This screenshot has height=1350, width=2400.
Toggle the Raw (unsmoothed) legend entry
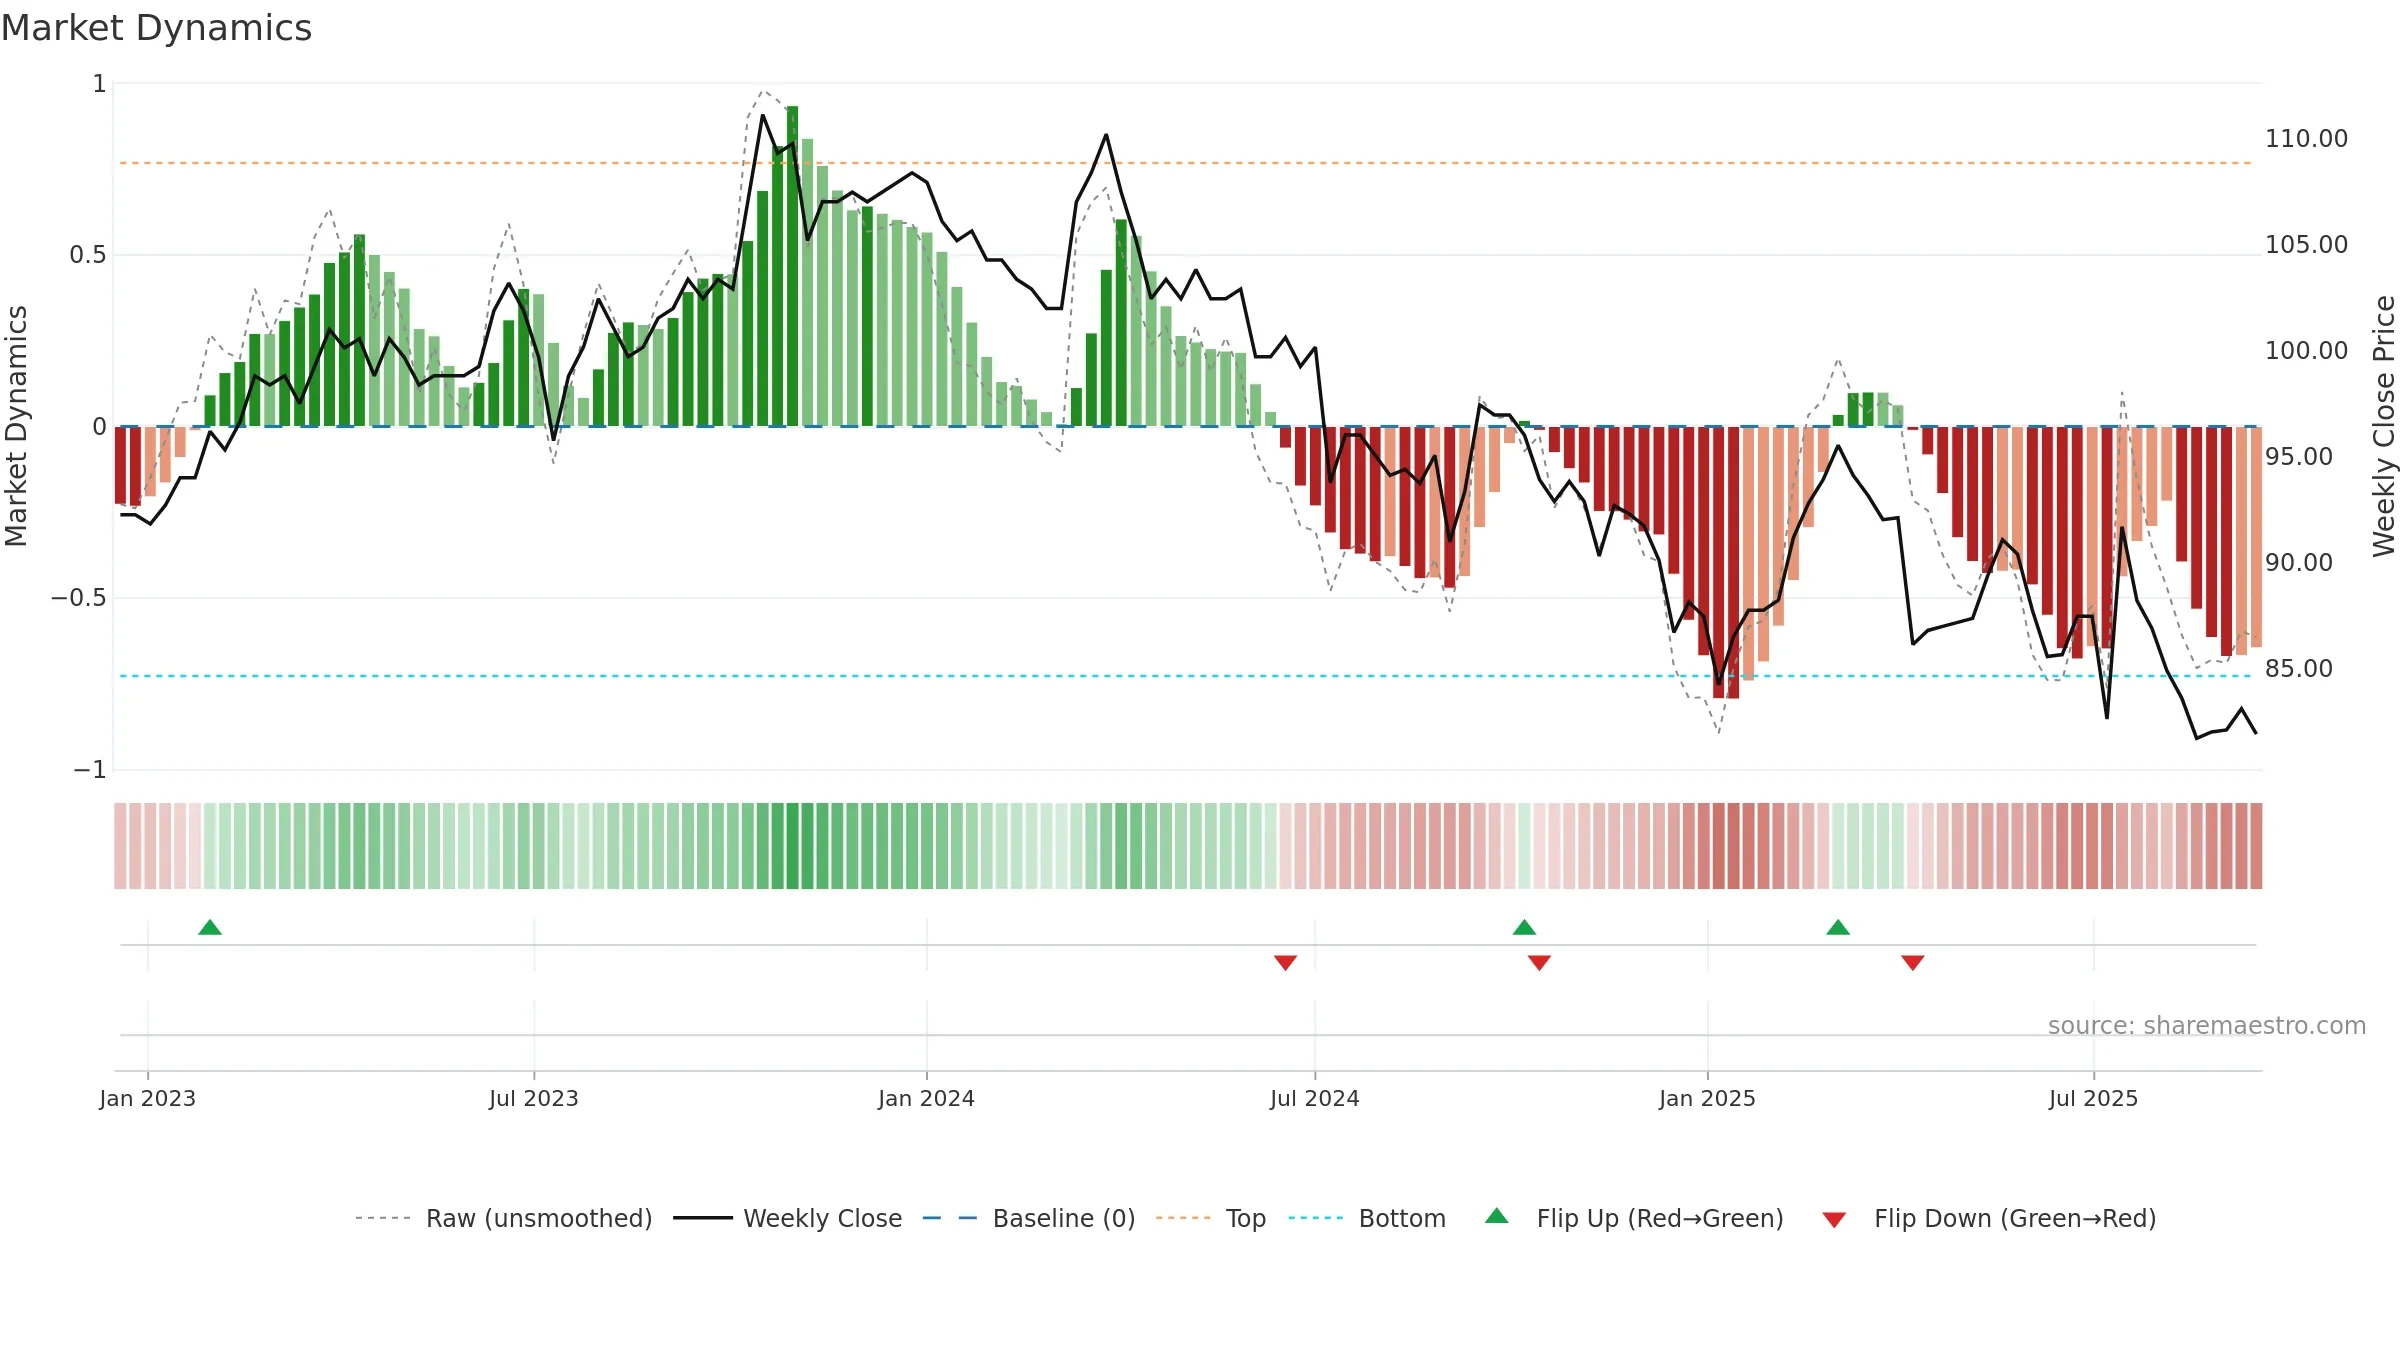pos(504,1218)
